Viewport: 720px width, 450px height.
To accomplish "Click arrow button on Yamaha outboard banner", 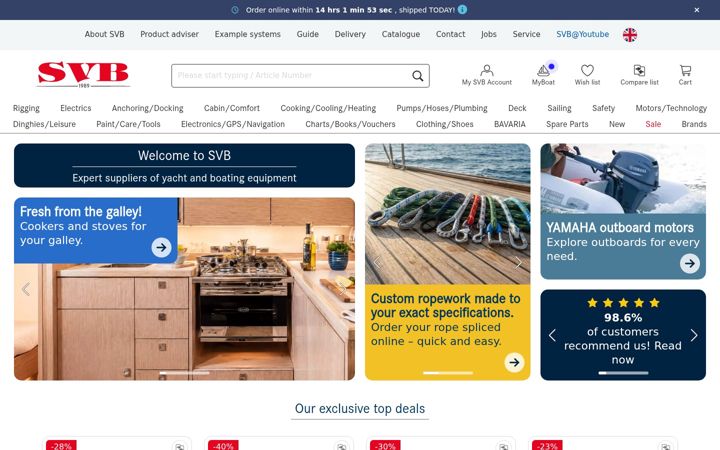I will coord(690,264).
